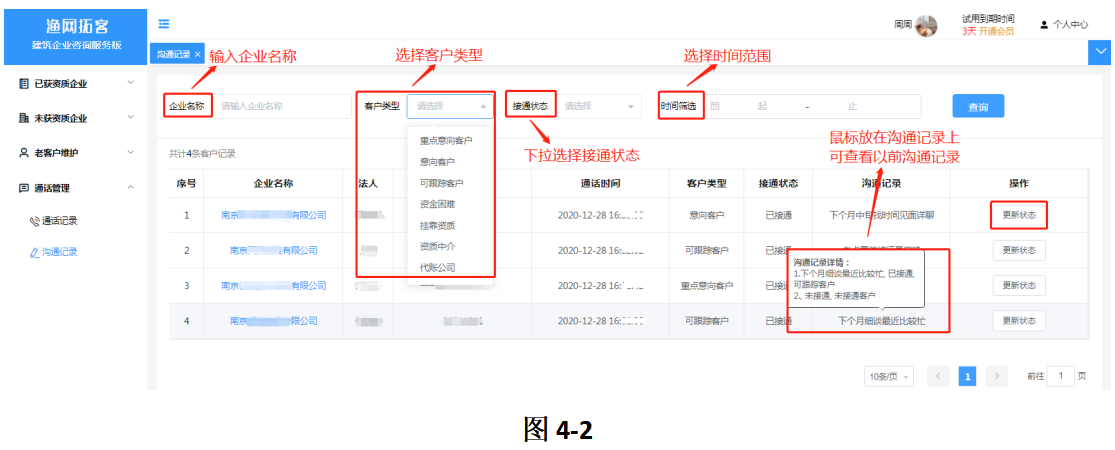The width and height of the screenshot is (1115, 450).
Task: Click the 沟通记录 column header
Action: (882, 183)
